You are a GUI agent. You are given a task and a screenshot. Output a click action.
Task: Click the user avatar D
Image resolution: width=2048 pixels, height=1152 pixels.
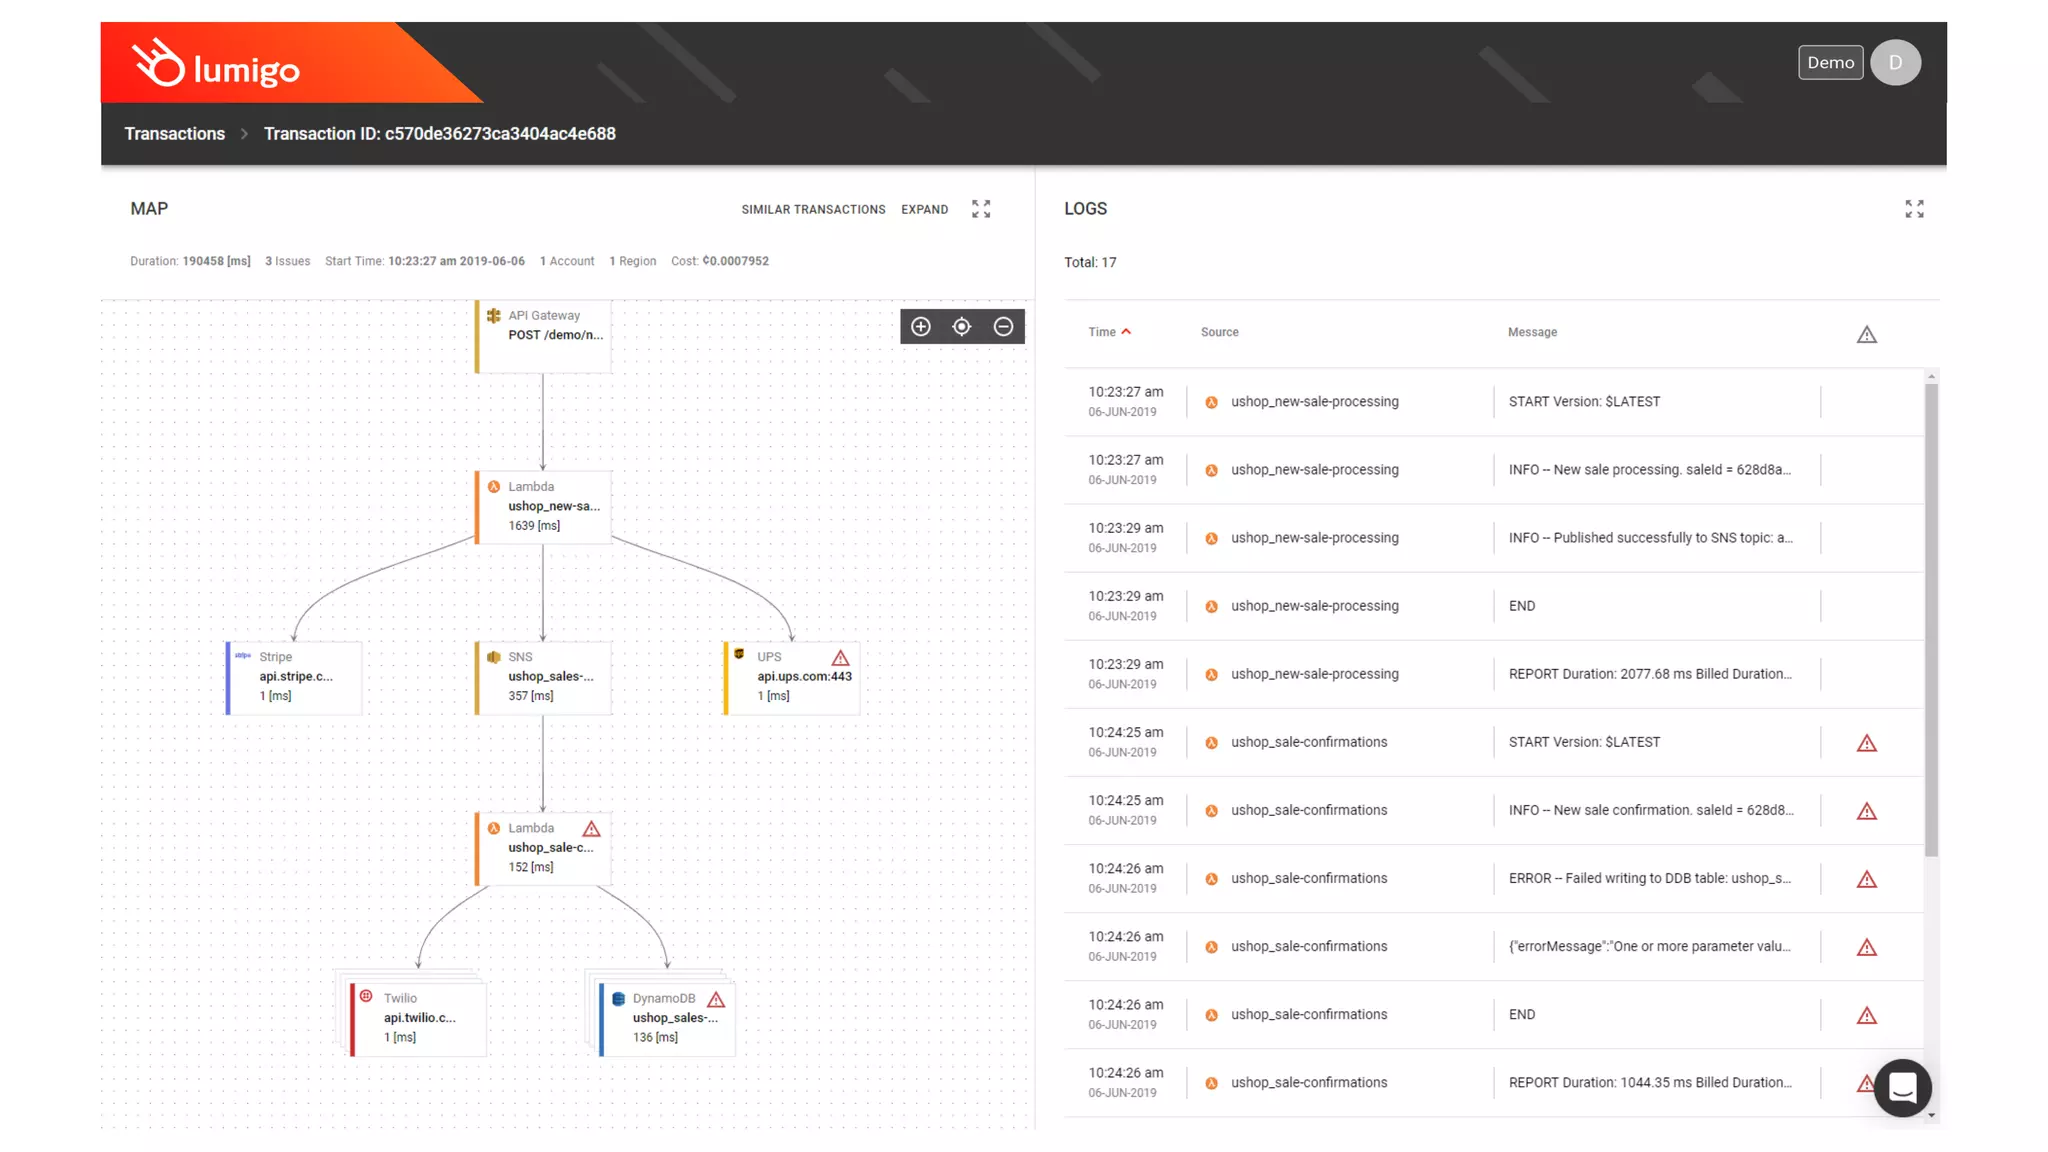[1895, 63]
